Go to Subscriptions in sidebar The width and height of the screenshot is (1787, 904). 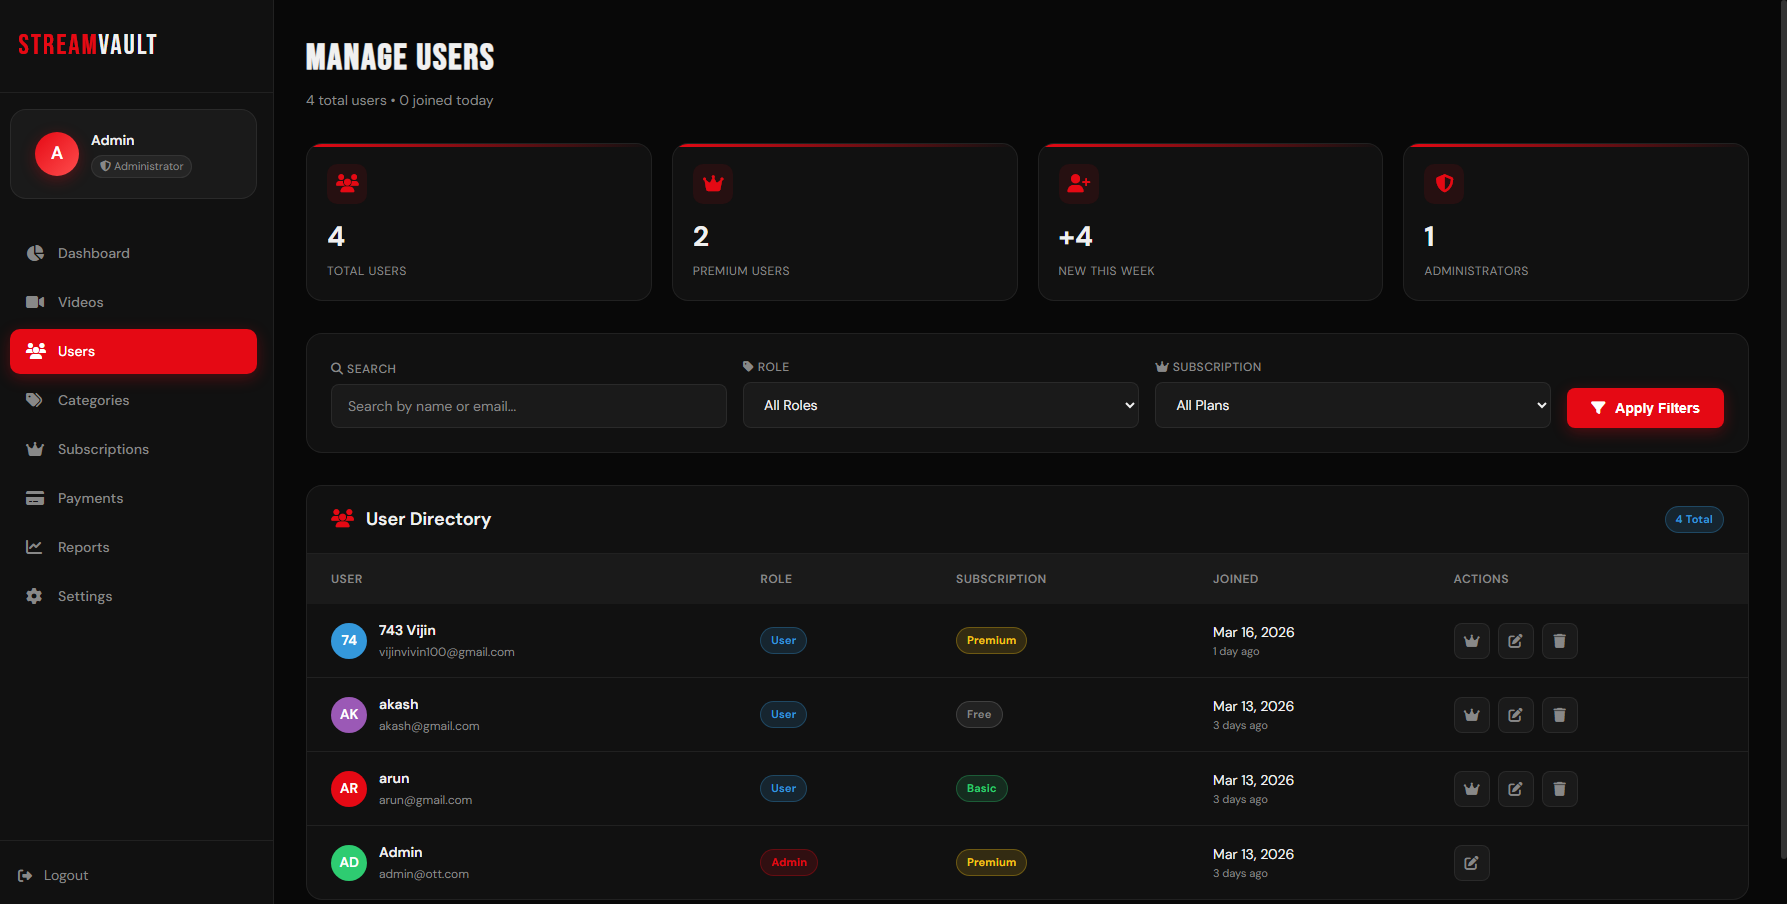[103, 449]
